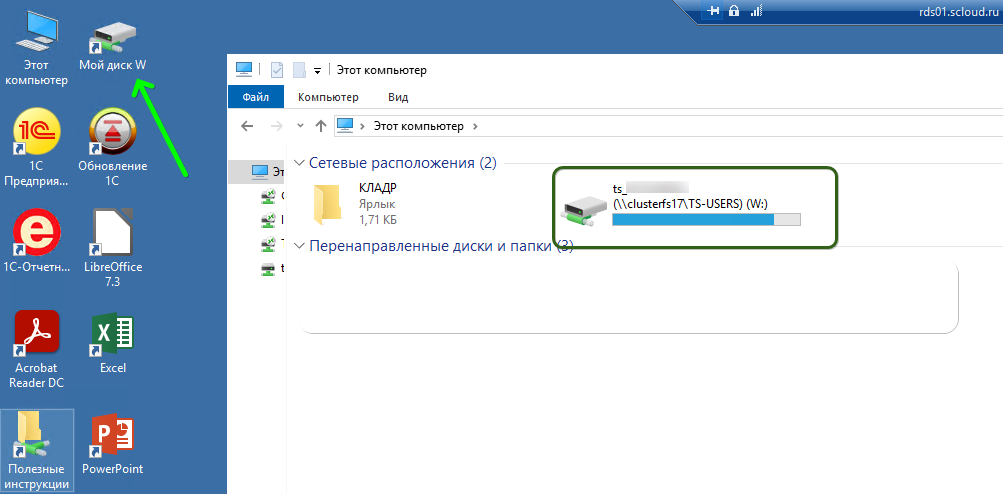1003x494 pixels.
Task: Open the Файл menu tab
Action: 255,97
